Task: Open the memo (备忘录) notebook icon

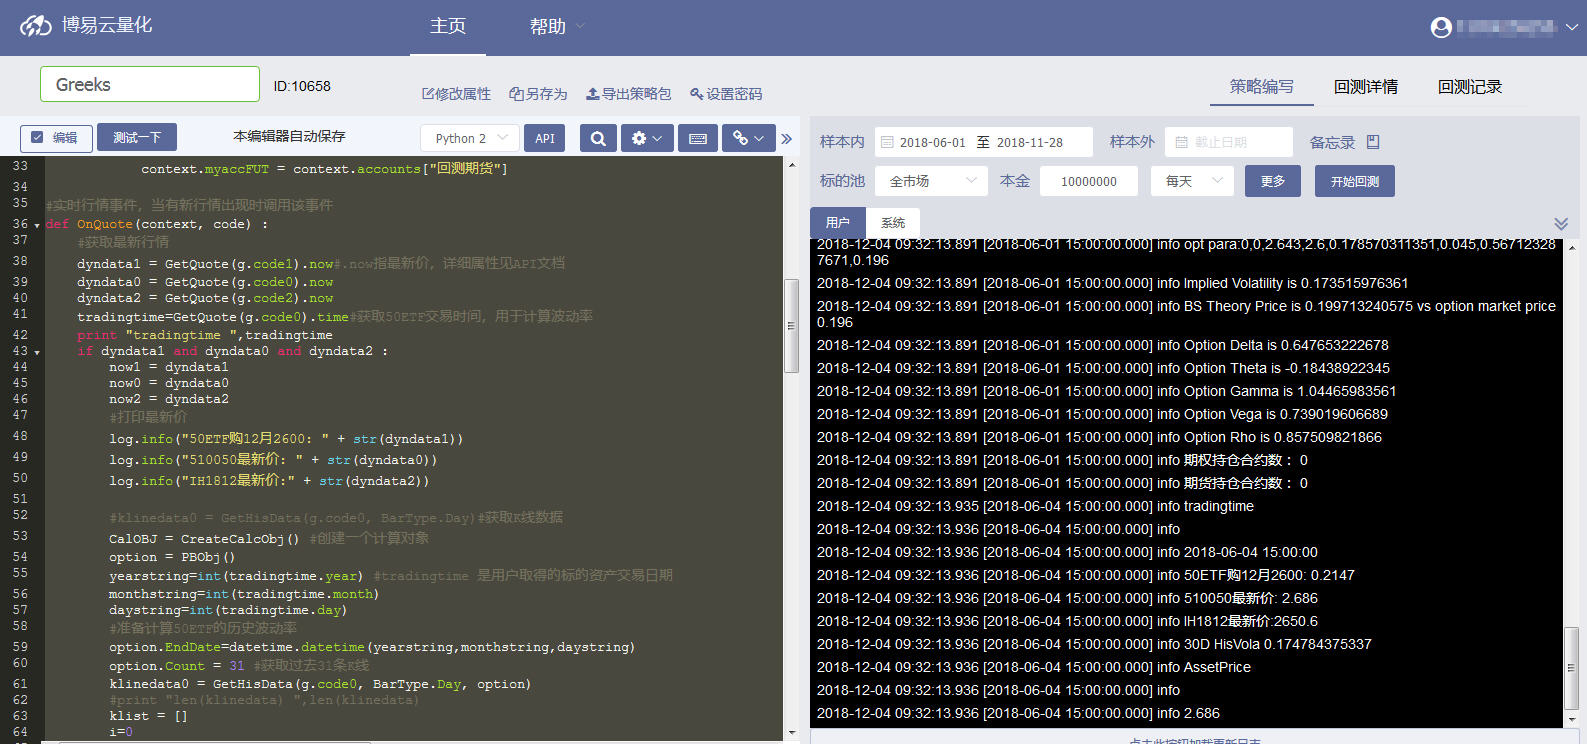Action: pyautogui.click(x=1373, y=142)
